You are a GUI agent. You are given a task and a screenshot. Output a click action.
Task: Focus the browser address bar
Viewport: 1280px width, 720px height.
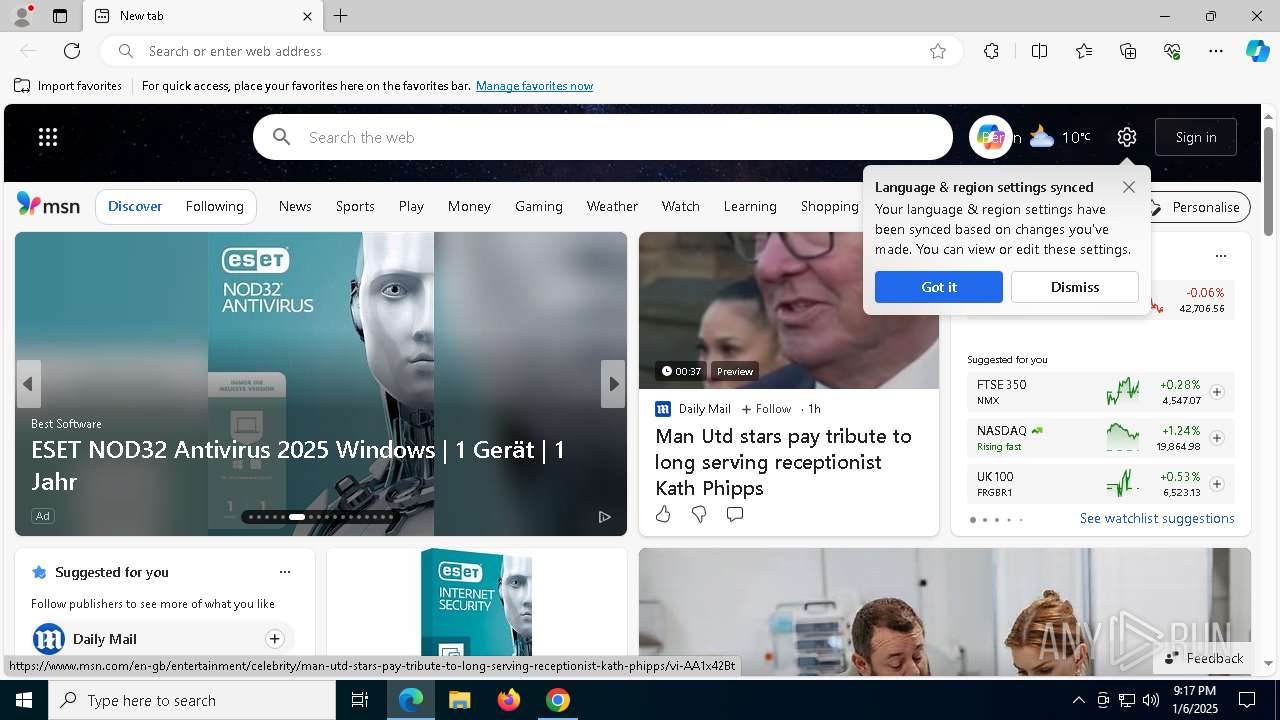click(530, 51)
